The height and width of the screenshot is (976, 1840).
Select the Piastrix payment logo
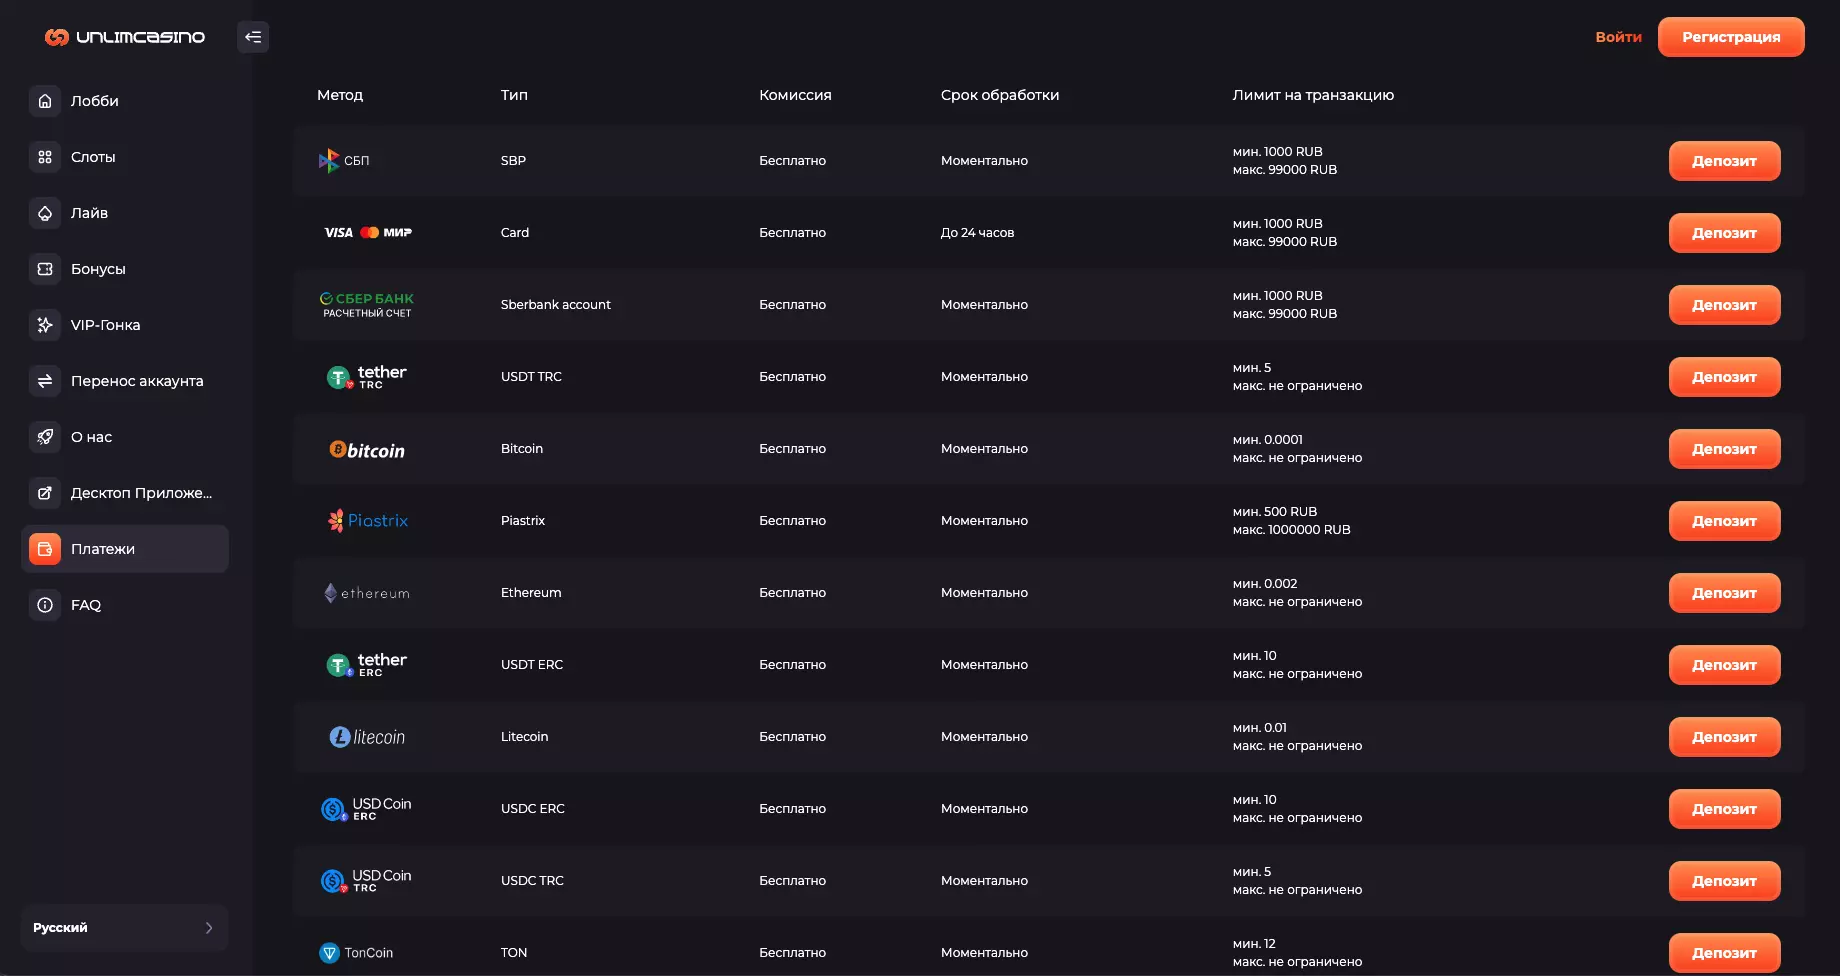tap(368, 521)
